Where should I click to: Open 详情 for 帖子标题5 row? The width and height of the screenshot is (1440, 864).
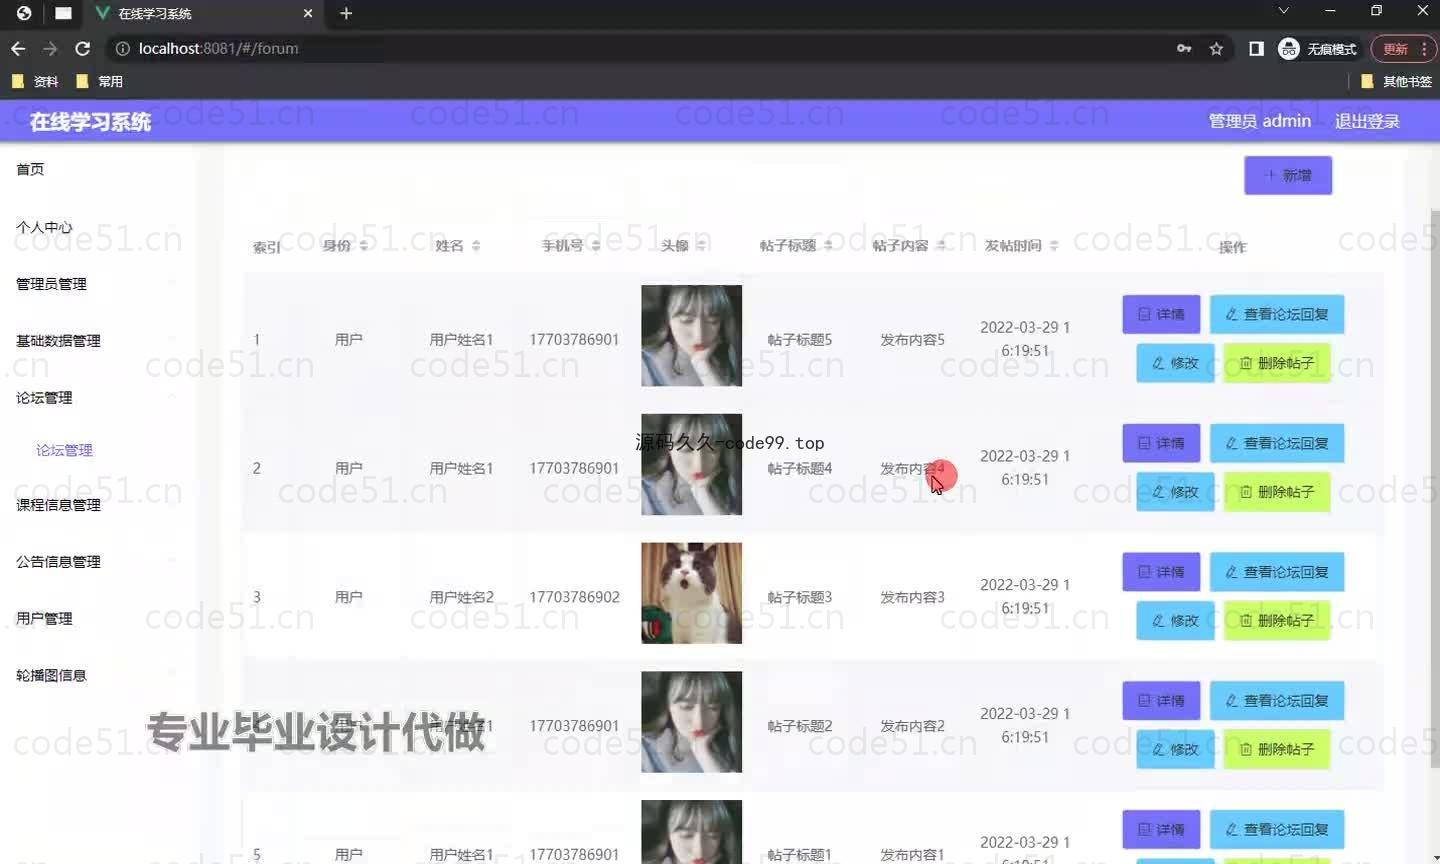point(1161,314)
